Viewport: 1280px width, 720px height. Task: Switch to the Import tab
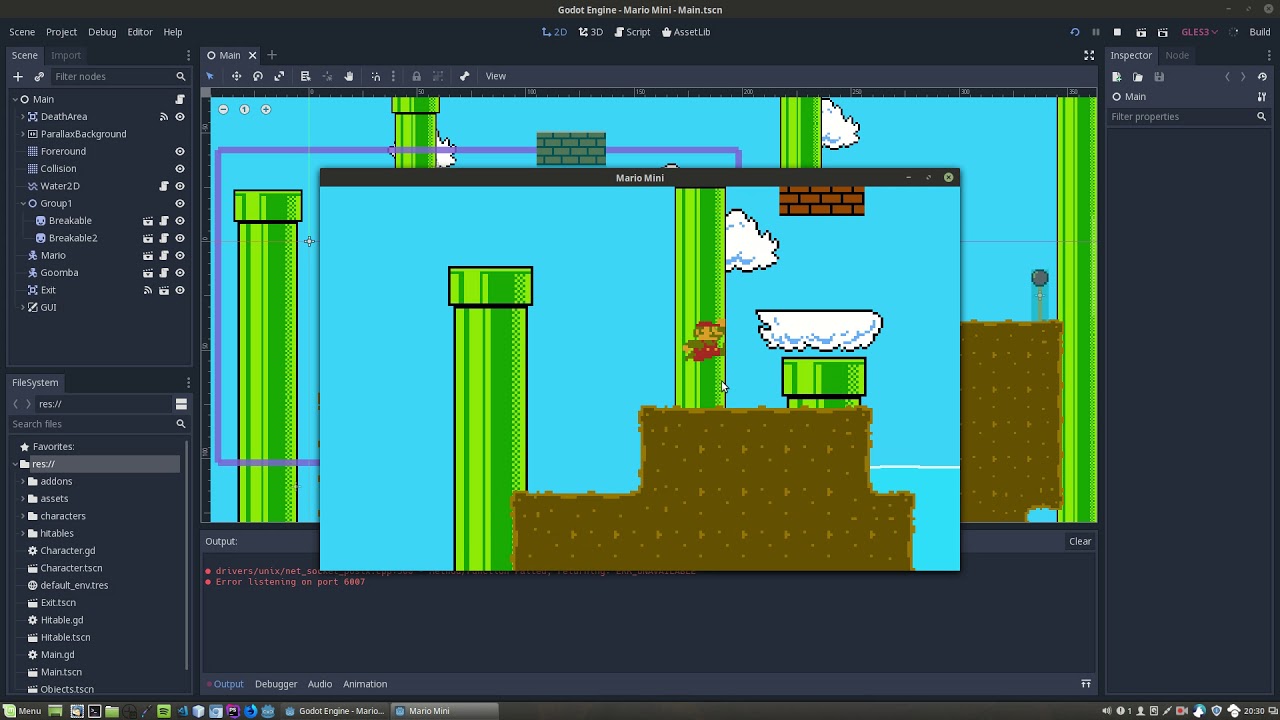pos(66,55)
